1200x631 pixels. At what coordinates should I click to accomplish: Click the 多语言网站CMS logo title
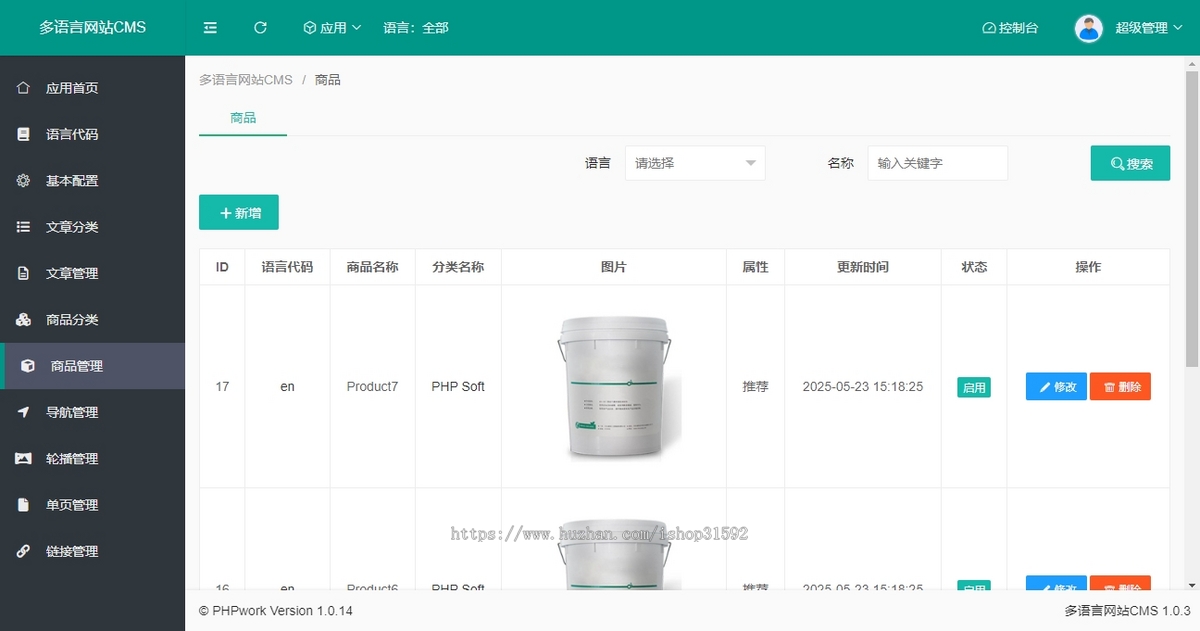92,28
